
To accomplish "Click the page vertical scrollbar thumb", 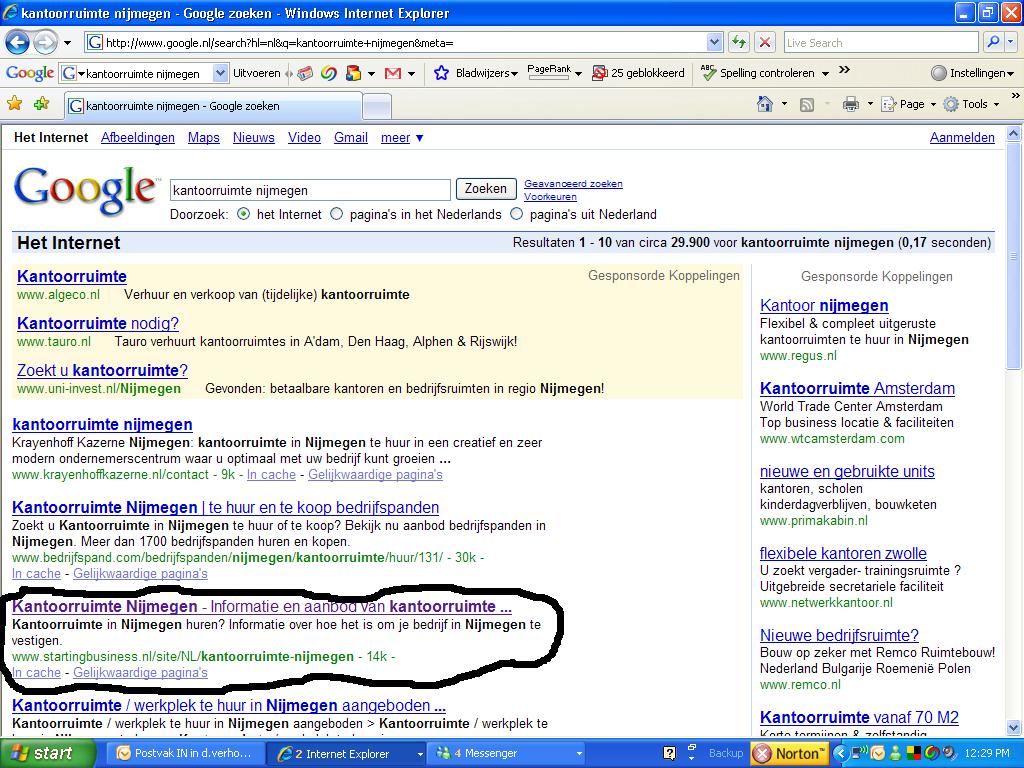I will tap(1014, 256).
